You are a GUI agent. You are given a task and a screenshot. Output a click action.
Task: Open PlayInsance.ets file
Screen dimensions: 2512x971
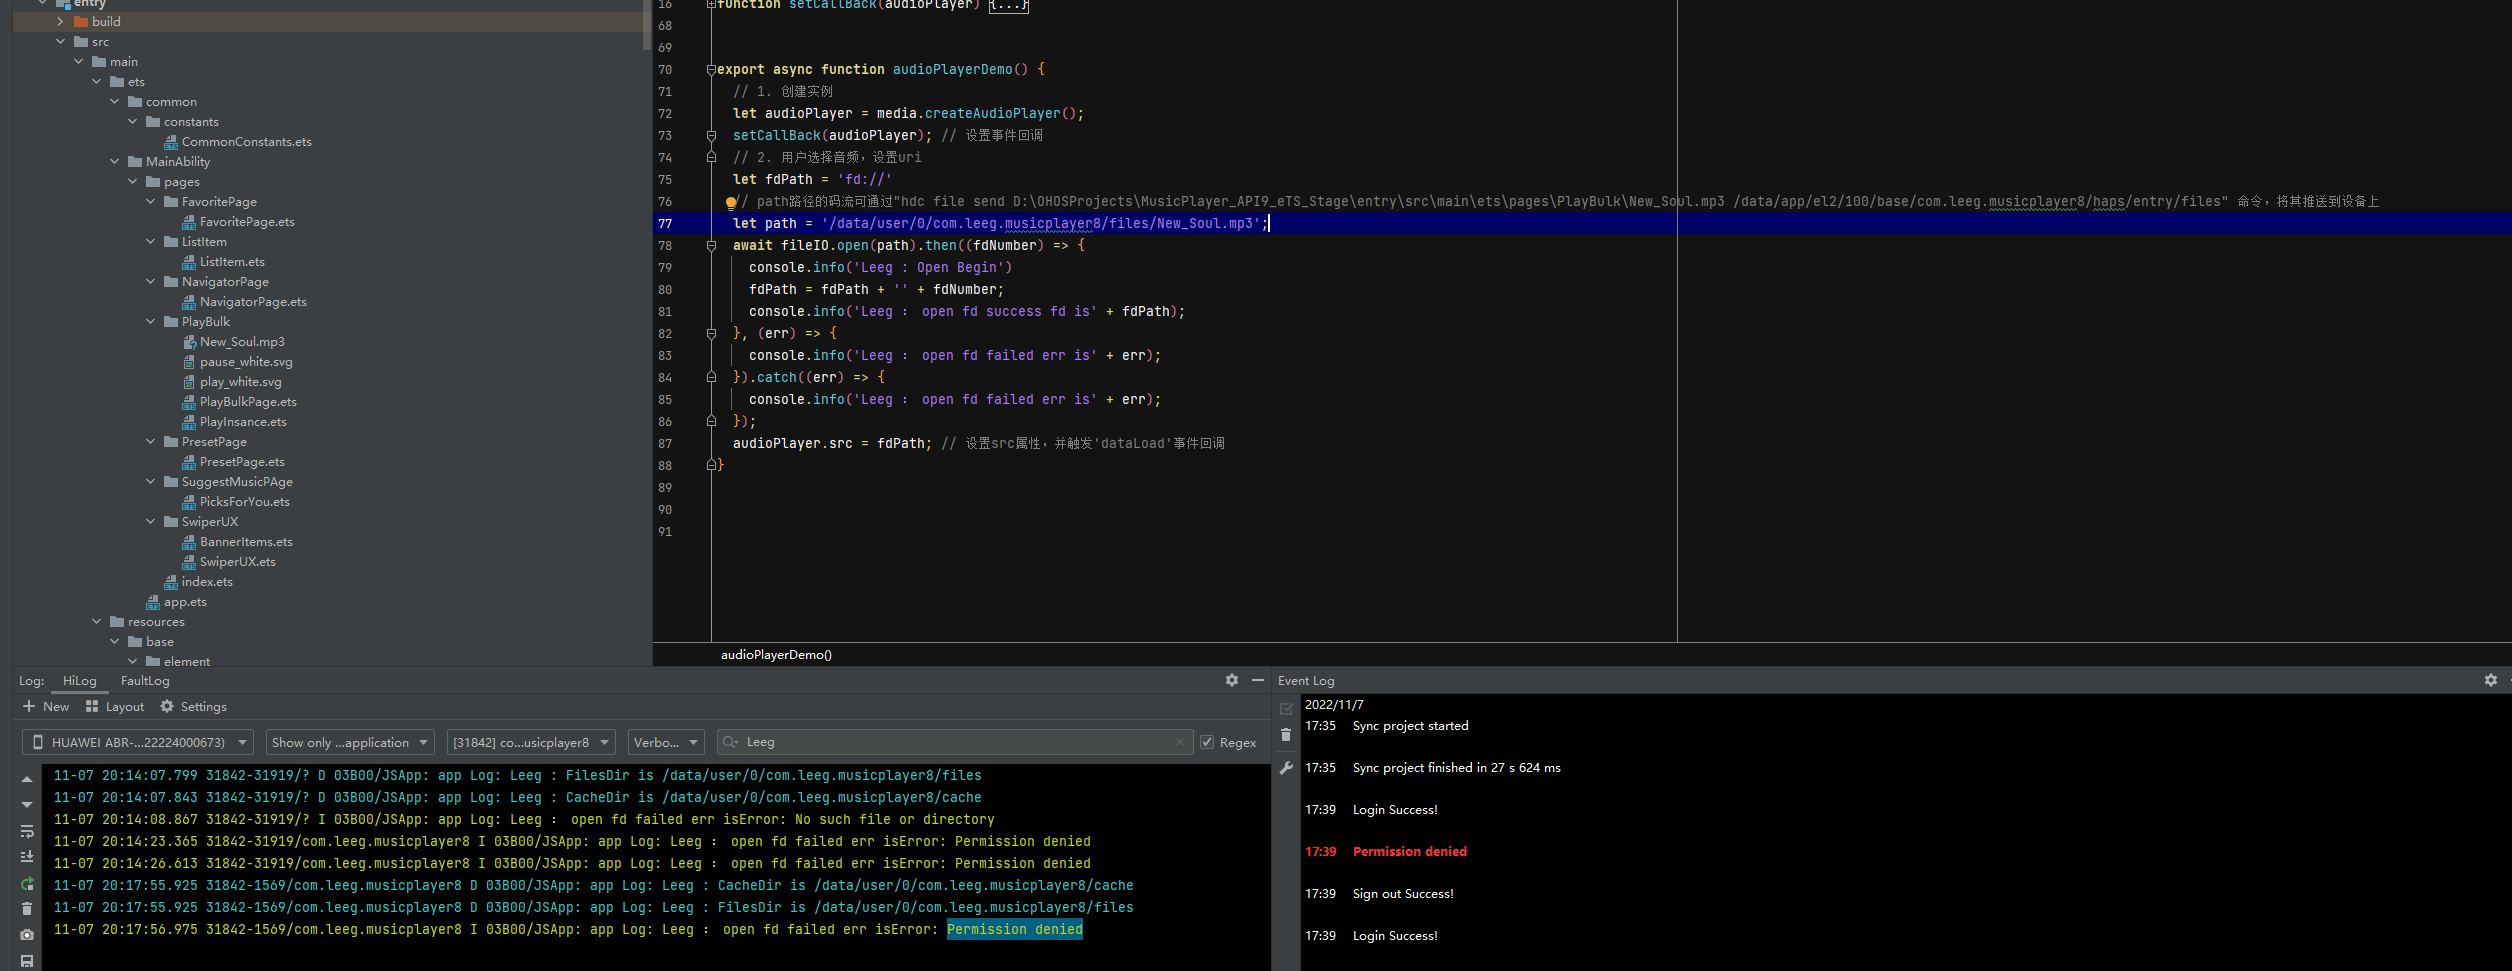click(242, 422)
